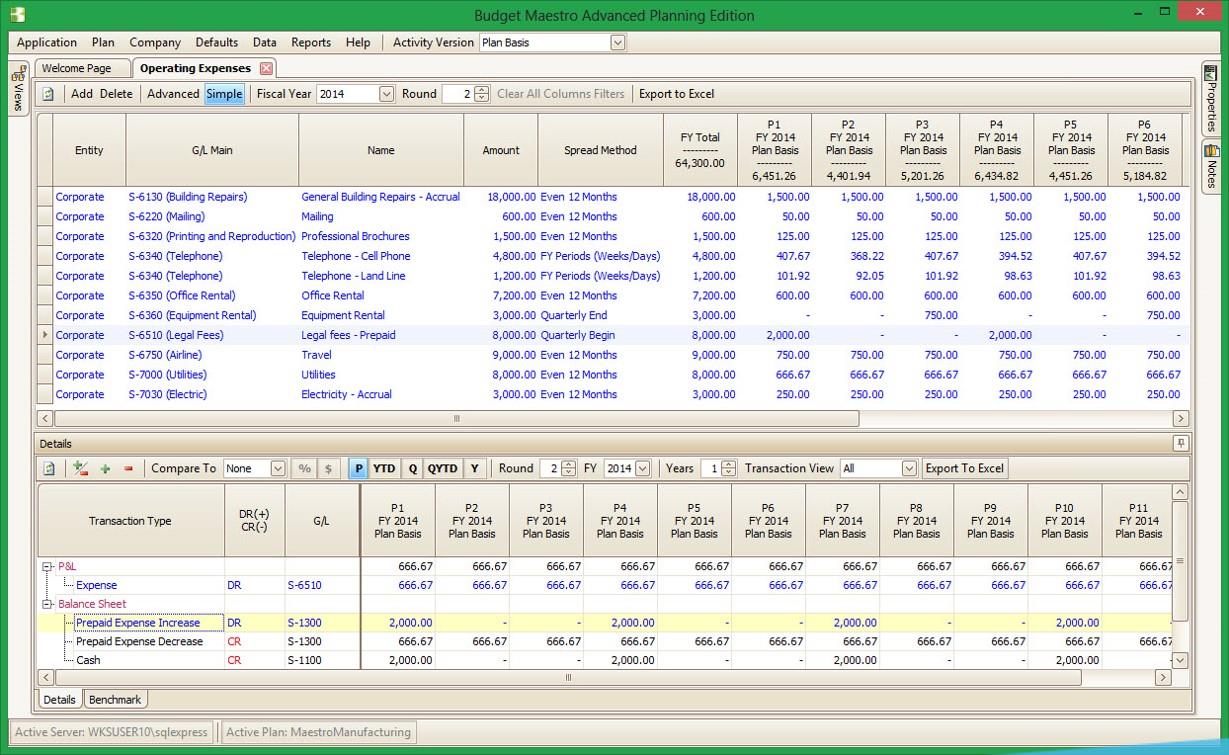The image size is (1229, 755).
Task: Switch to the Welcome Page tab
Action: (x=83, y=68)
